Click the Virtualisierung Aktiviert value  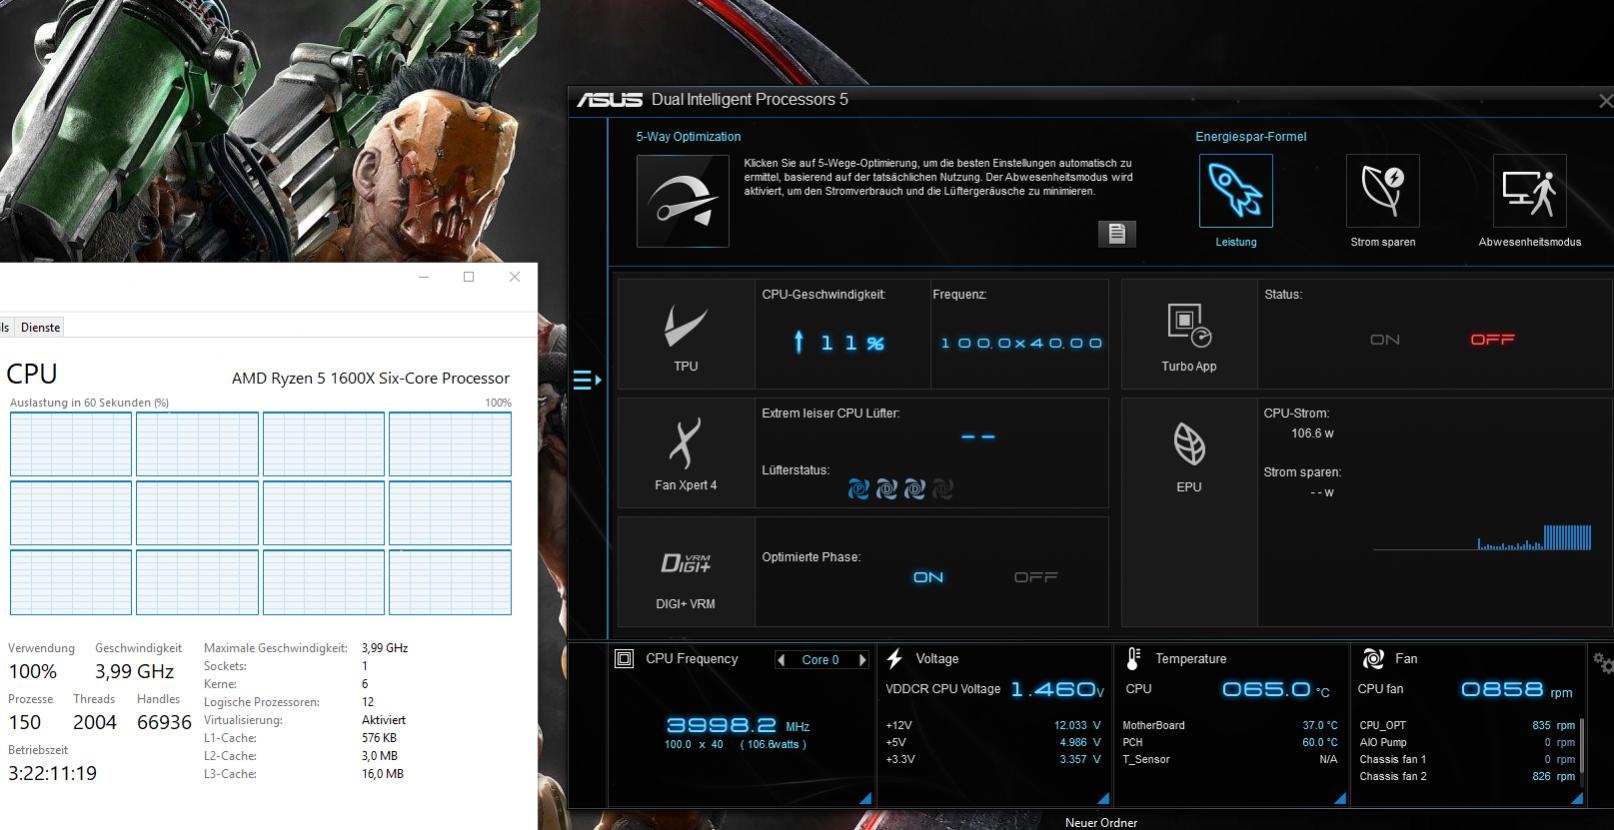tap(384, 720)
